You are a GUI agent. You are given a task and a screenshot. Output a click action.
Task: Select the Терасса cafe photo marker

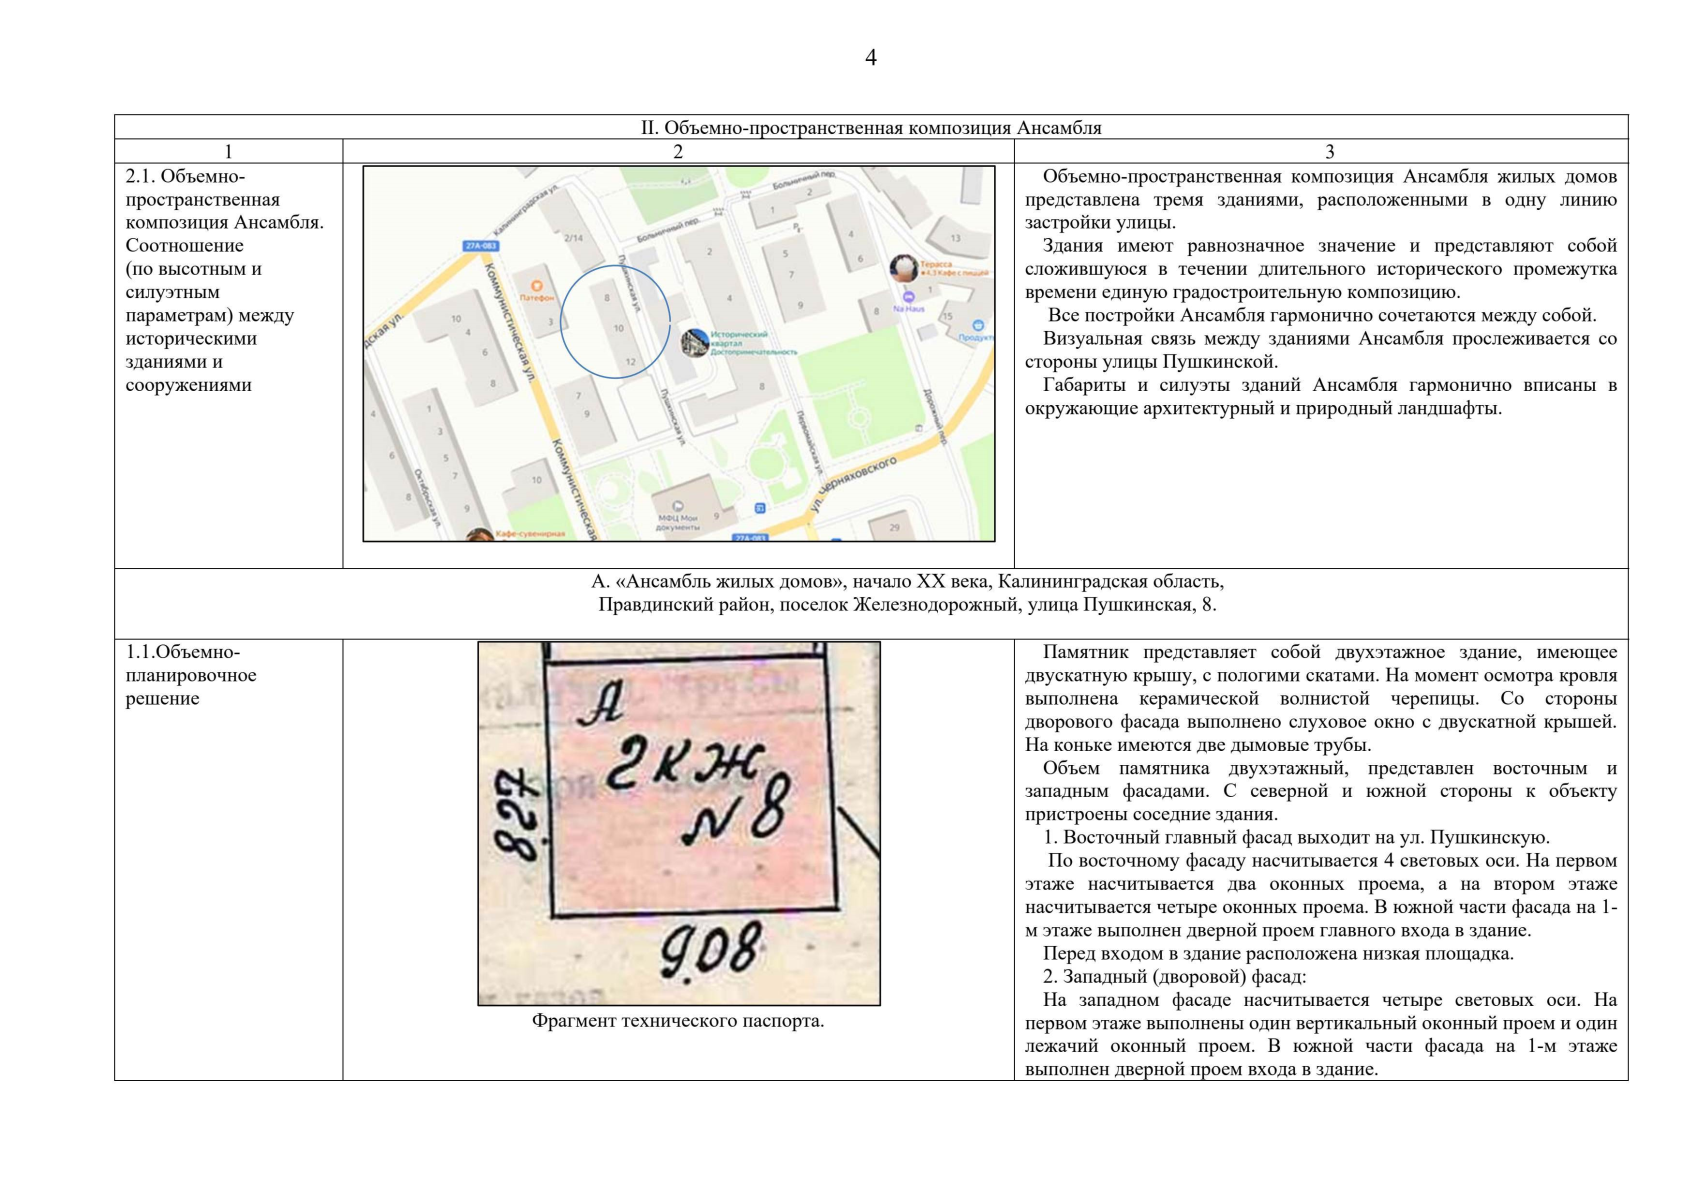click(x=904, y=268)
